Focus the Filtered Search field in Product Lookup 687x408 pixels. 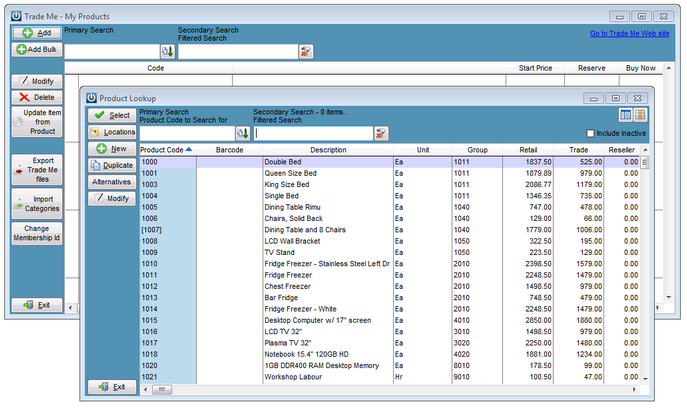tap(313, 133)
